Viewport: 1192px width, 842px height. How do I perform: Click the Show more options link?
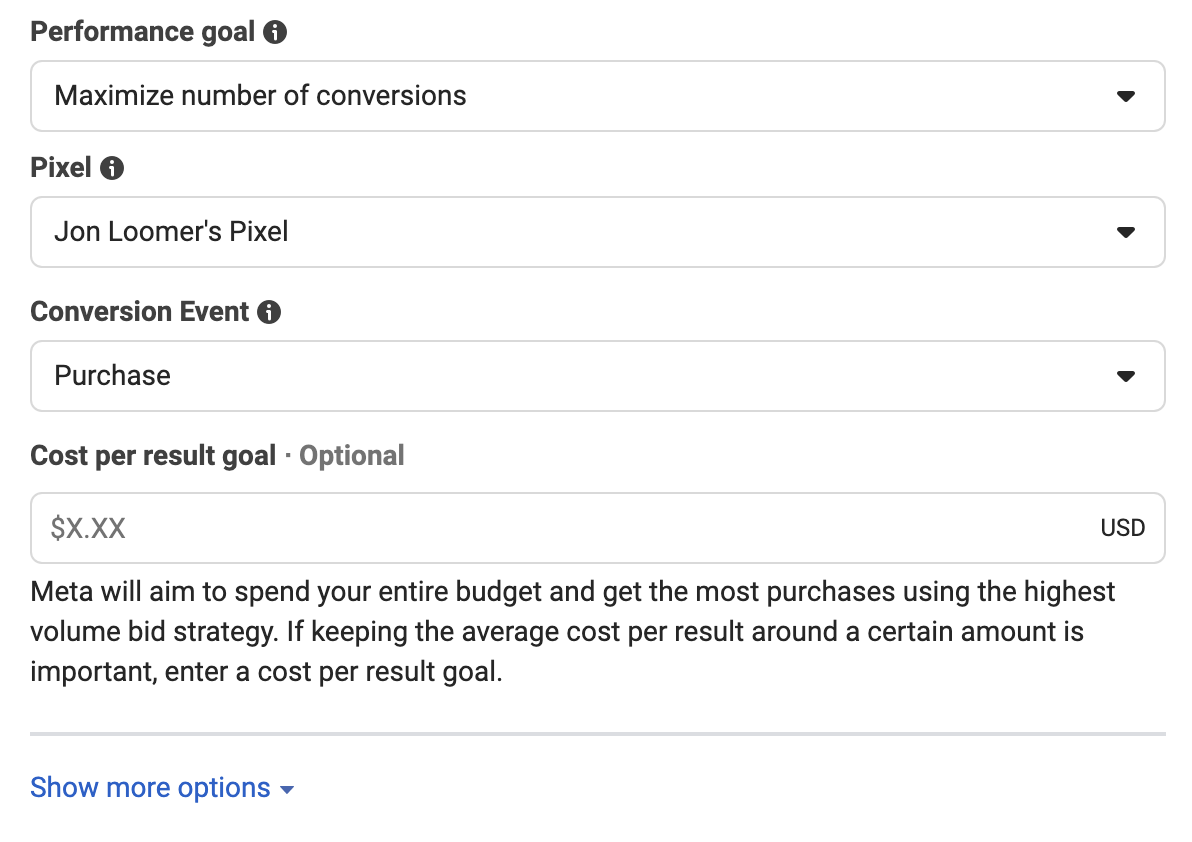coord(151,788)
